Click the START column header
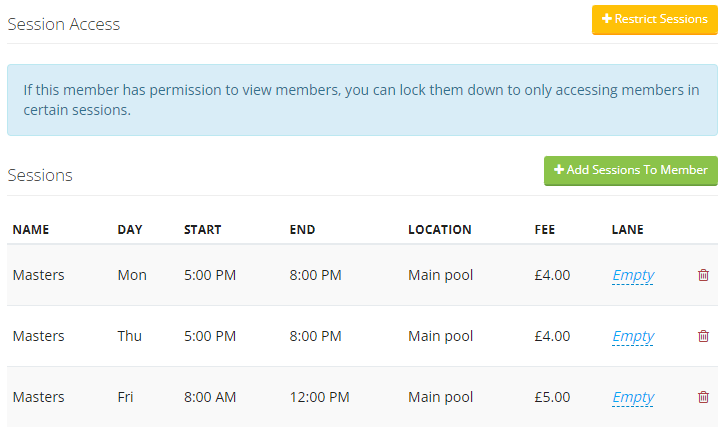 (203, 230)
